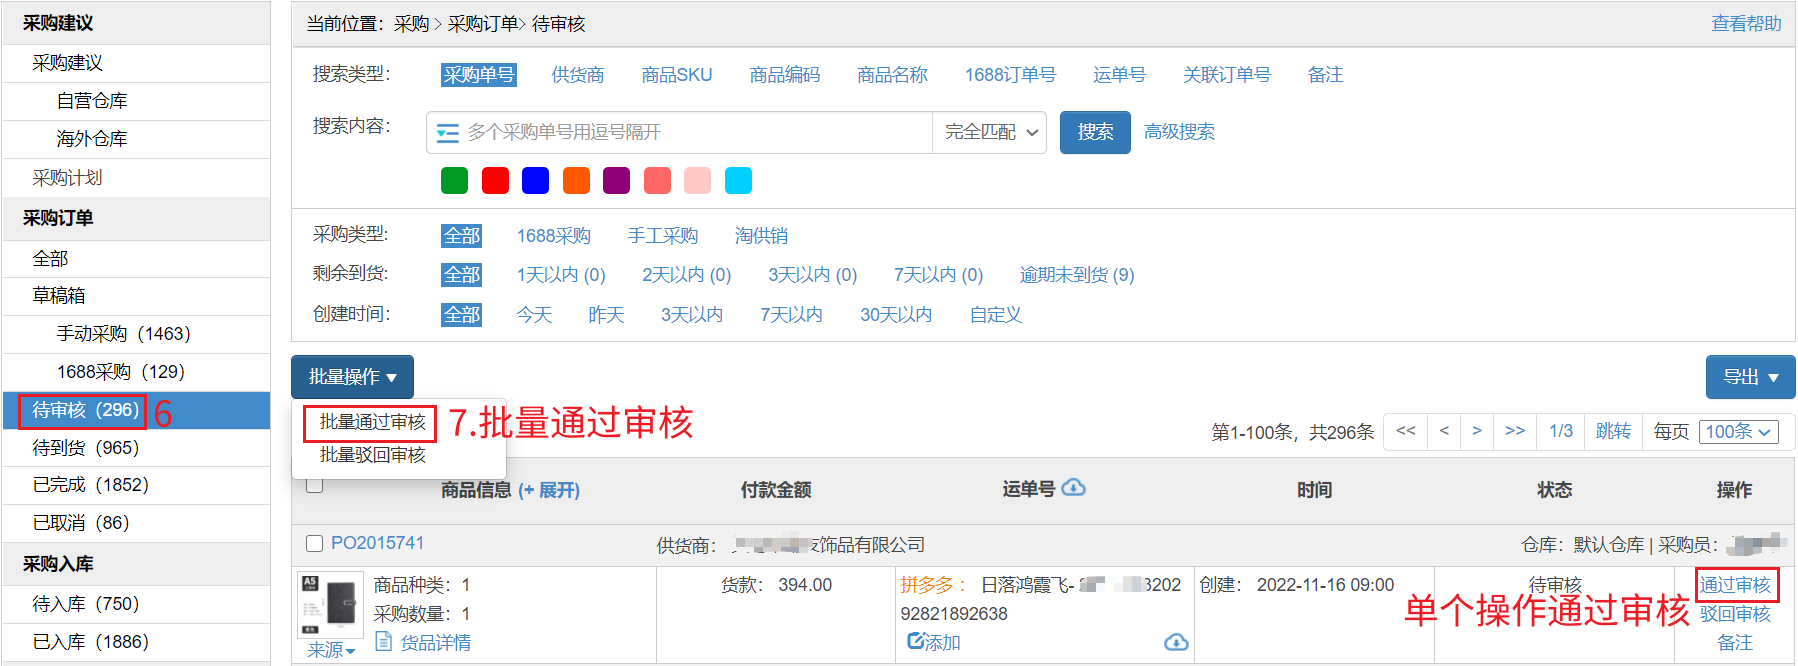Screen dimensions: 1798x666
Task: Click the cloud download icon beside 运单号 header
Action: [x=1073, y=488]
